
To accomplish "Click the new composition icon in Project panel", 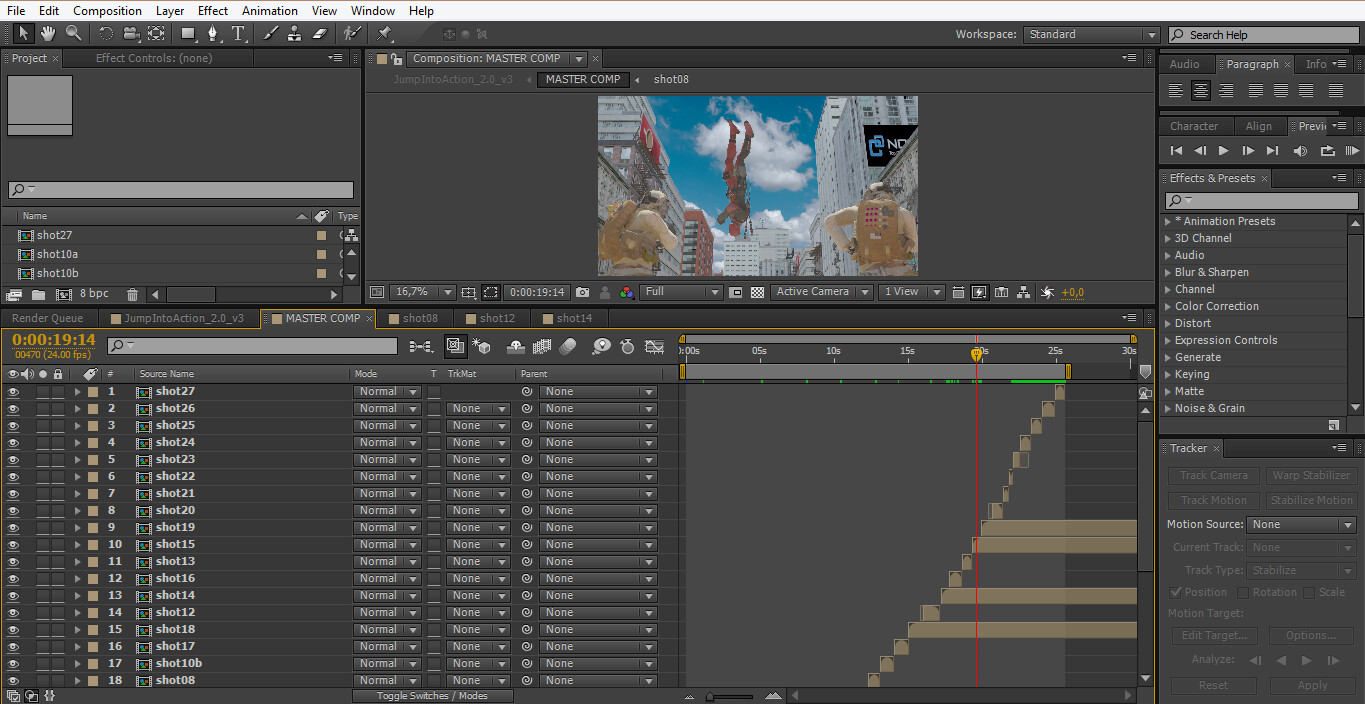I will pyautogui.click(x=64, y=295).
